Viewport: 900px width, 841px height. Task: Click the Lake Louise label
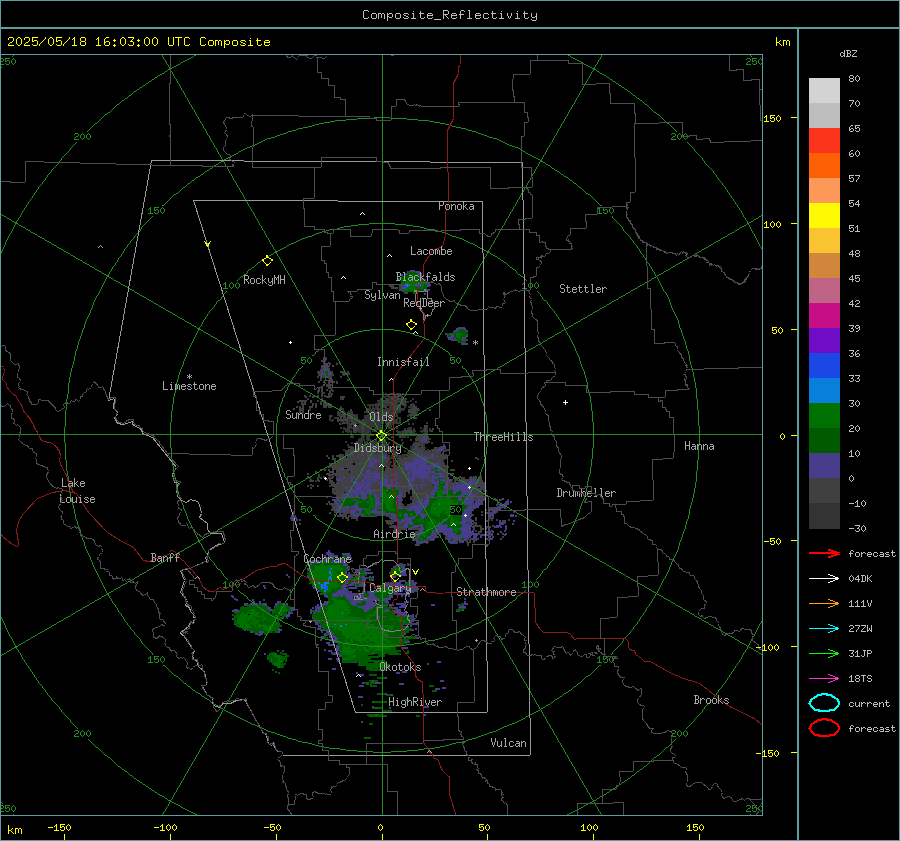77,491
